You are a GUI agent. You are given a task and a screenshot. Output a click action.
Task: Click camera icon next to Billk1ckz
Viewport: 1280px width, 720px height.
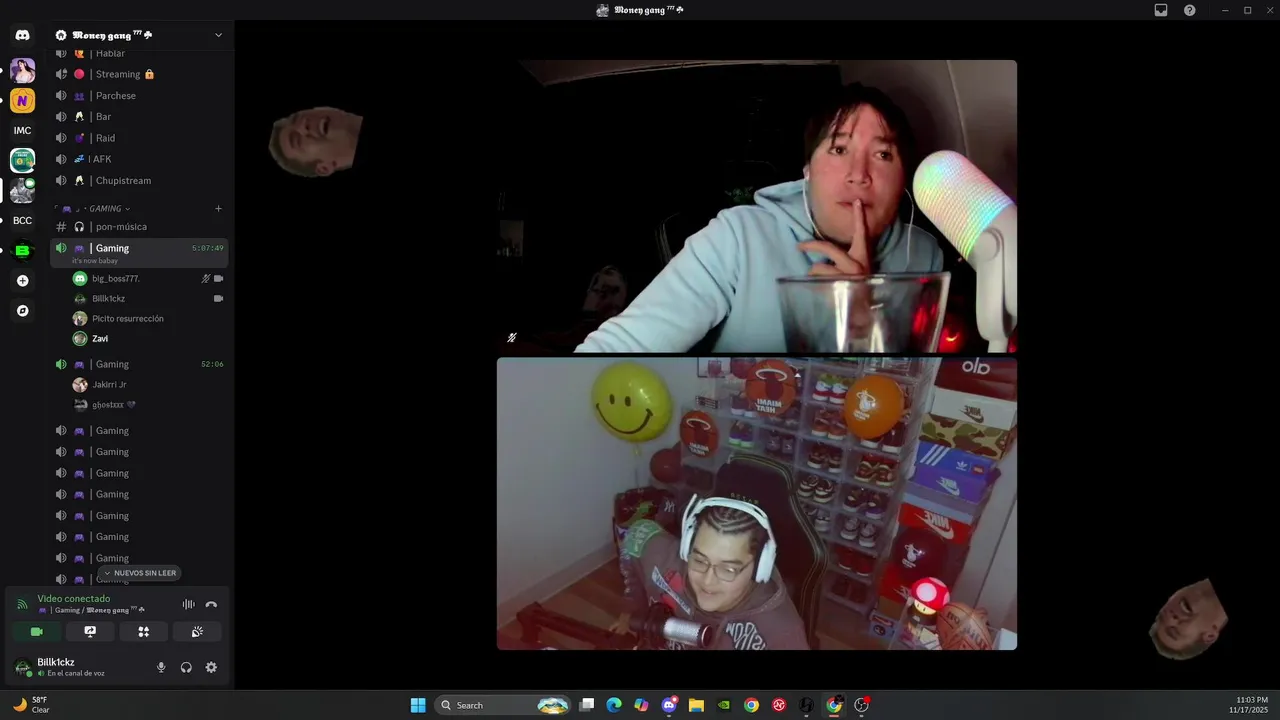coord(218,298)
